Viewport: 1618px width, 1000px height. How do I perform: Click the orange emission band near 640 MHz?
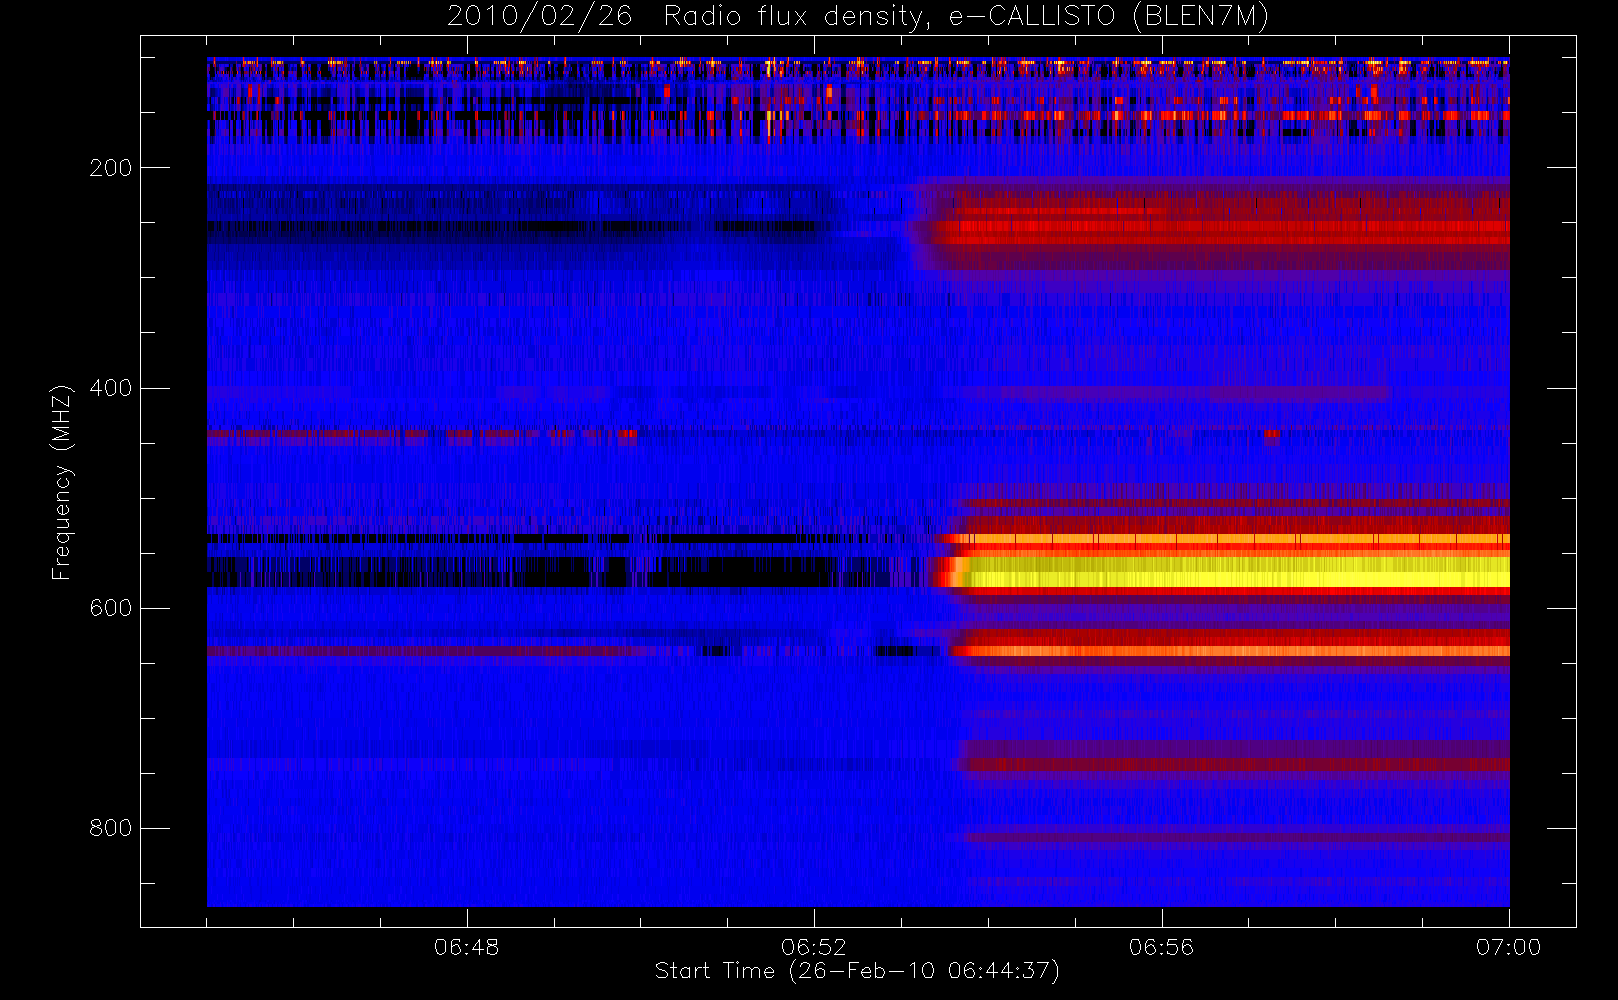[x=1230, y=651]
